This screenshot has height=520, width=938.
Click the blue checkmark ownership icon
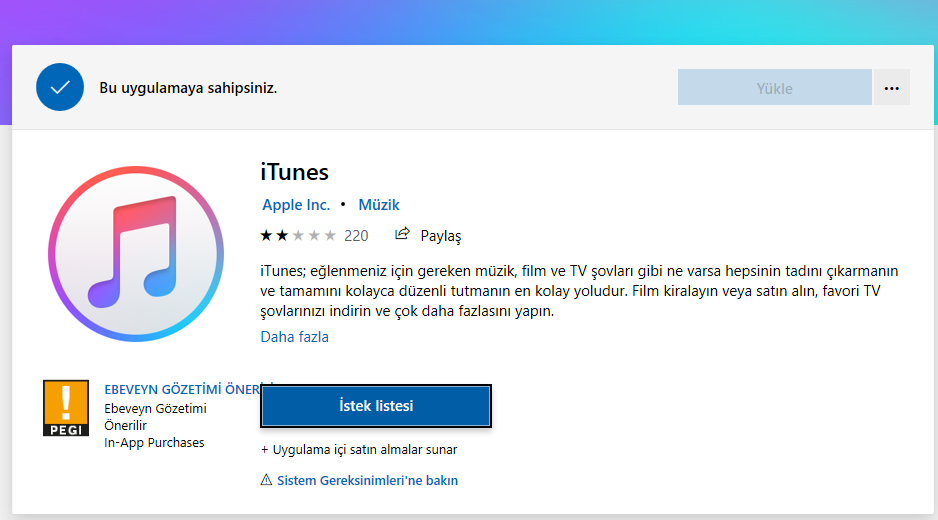click(x=60, y=87)
